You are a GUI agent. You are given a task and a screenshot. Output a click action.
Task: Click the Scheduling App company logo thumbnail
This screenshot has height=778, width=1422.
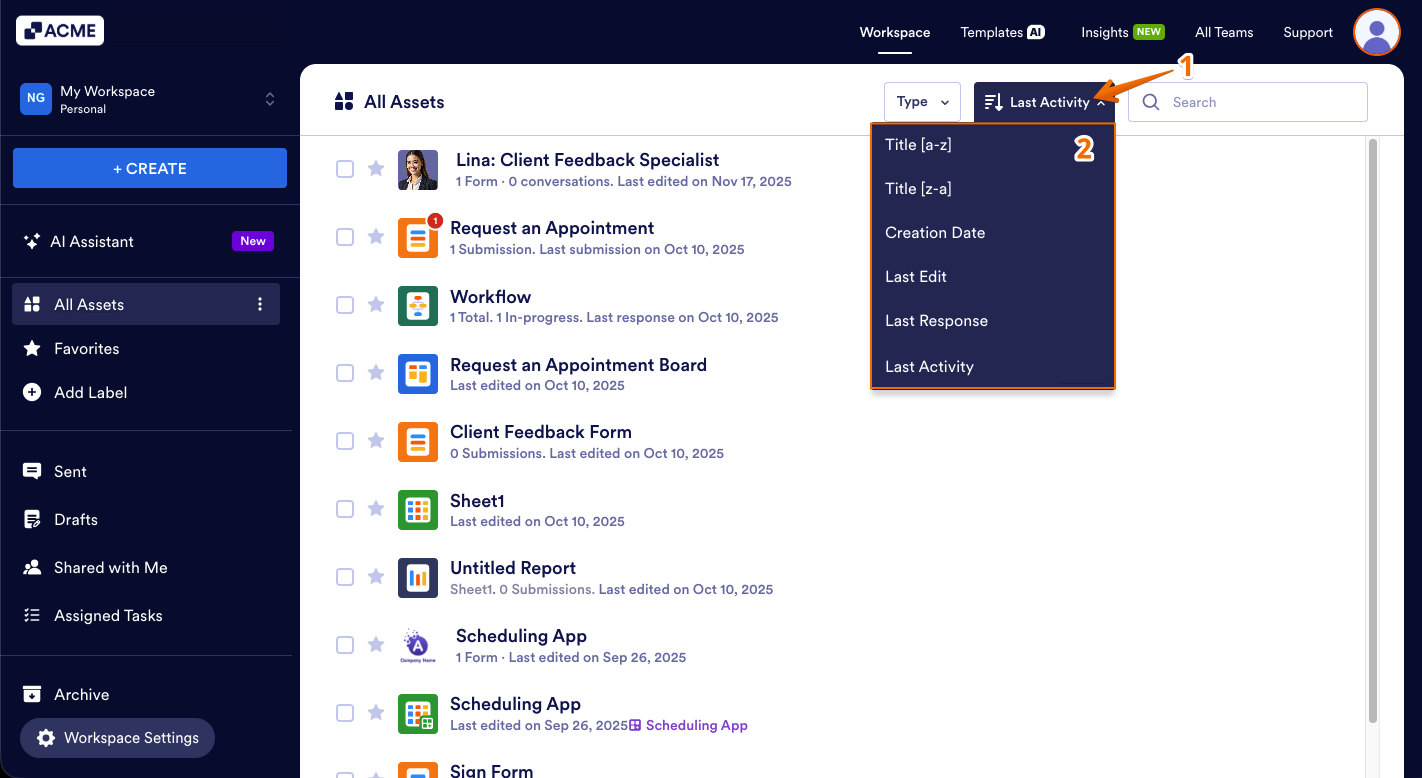pos(417,645)
